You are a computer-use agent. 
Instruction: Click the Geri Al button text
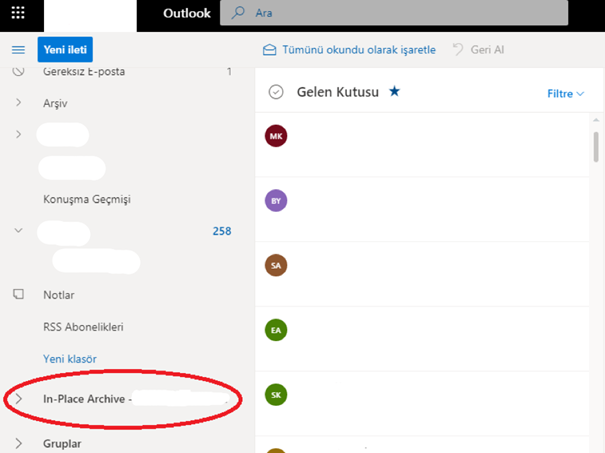487,50
